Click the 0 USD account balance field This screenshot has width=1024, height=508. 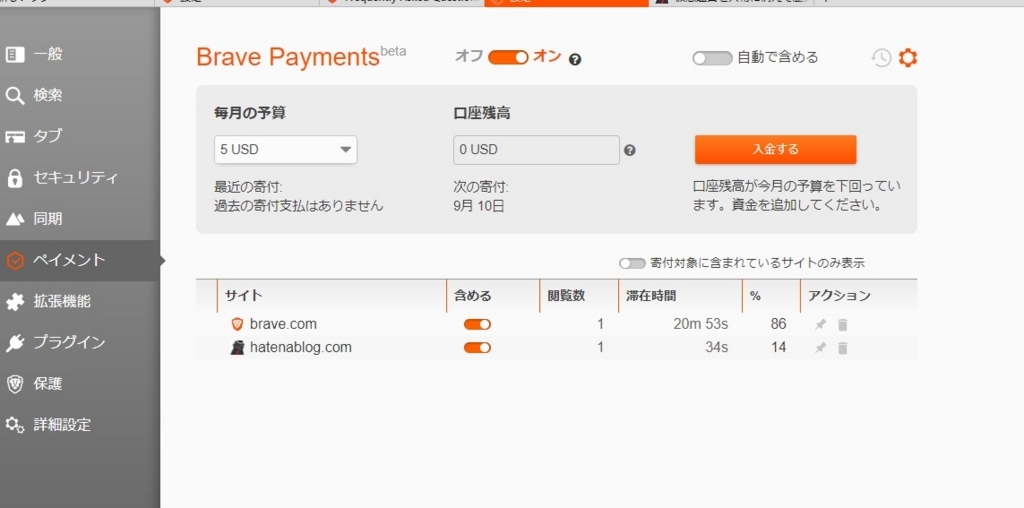click(x=536, y=150)
